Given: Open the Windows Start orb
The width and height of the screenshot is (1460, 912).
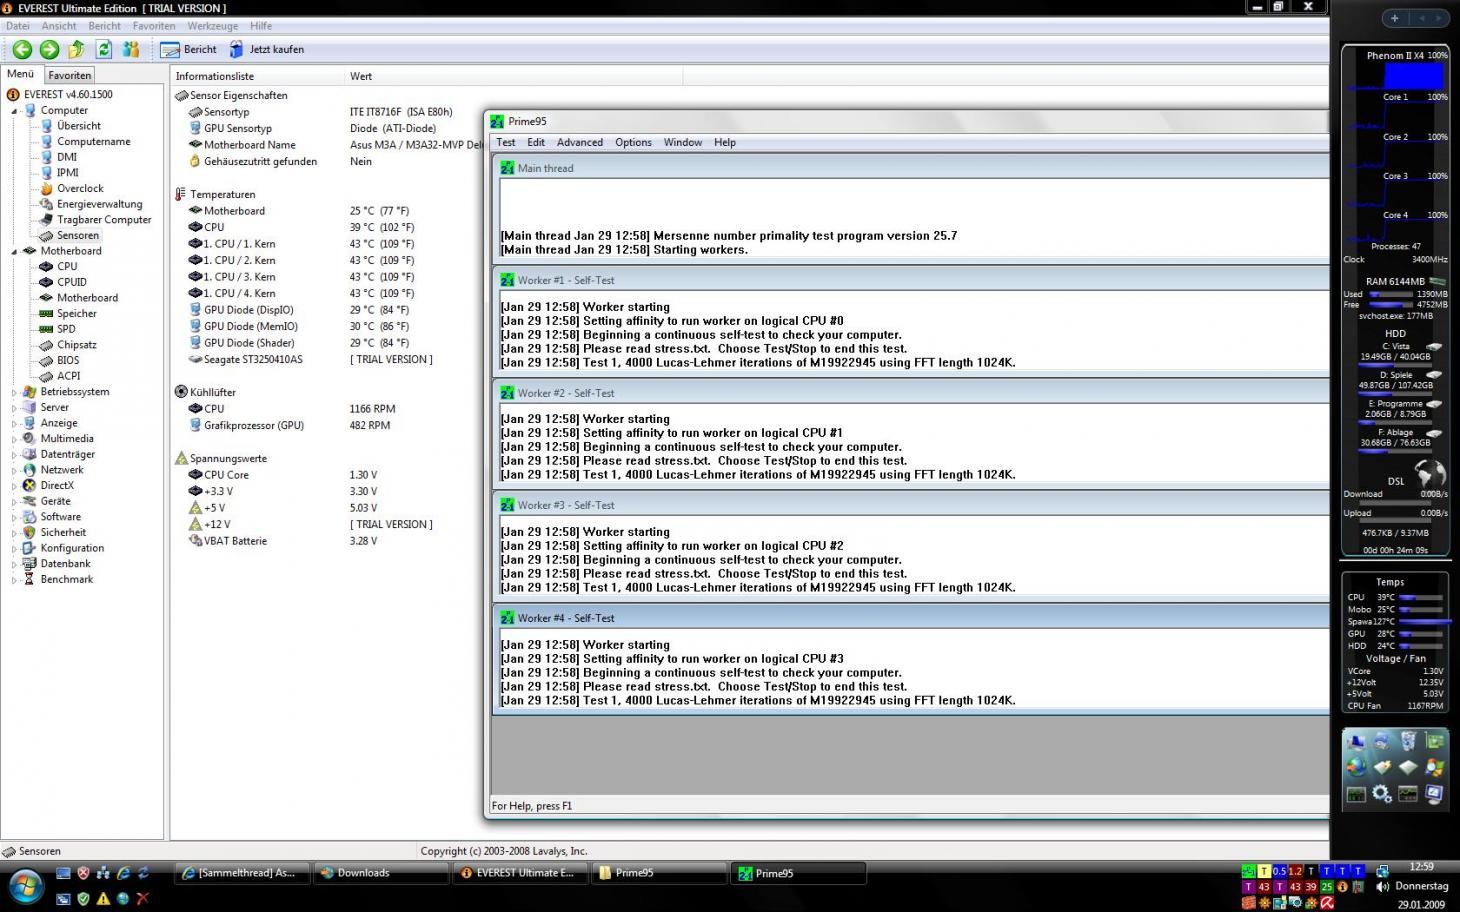Looking at the screenshot, I should pyautogui.click(x=26, y=886).
